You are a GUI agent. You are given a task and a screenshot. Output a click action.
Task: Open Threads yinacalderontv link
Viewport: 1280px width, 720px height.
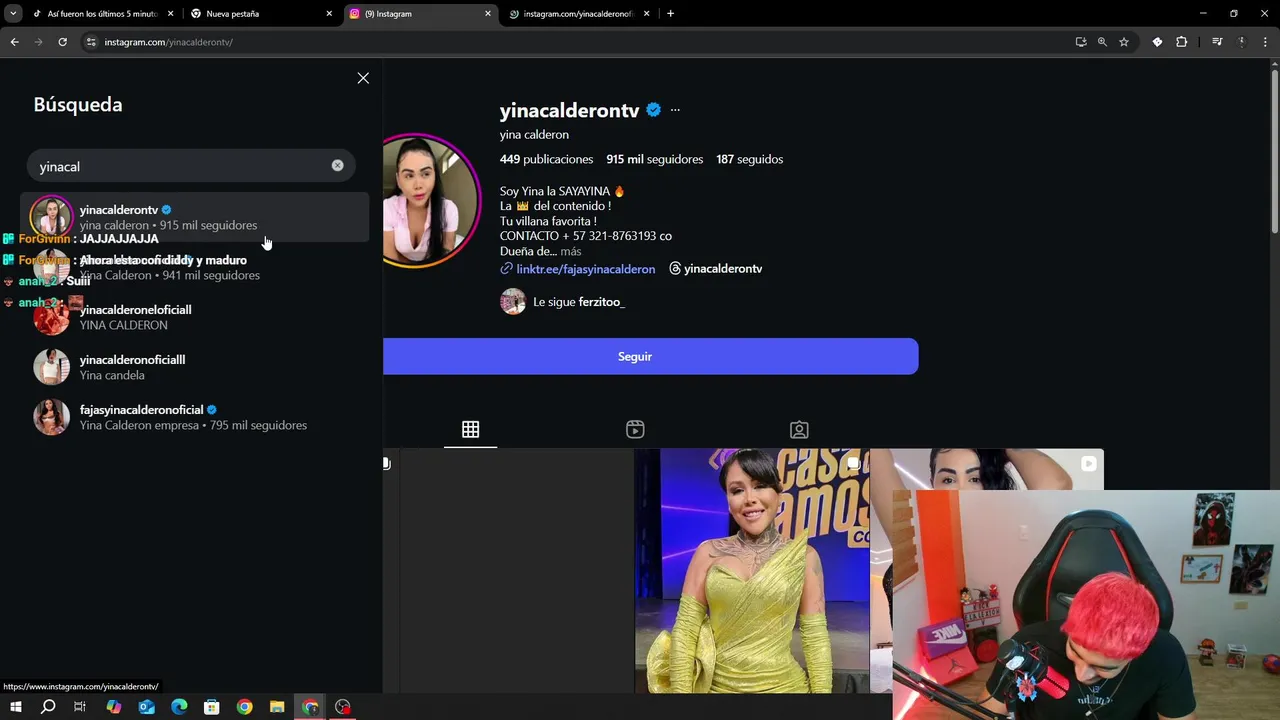point(716,269)
